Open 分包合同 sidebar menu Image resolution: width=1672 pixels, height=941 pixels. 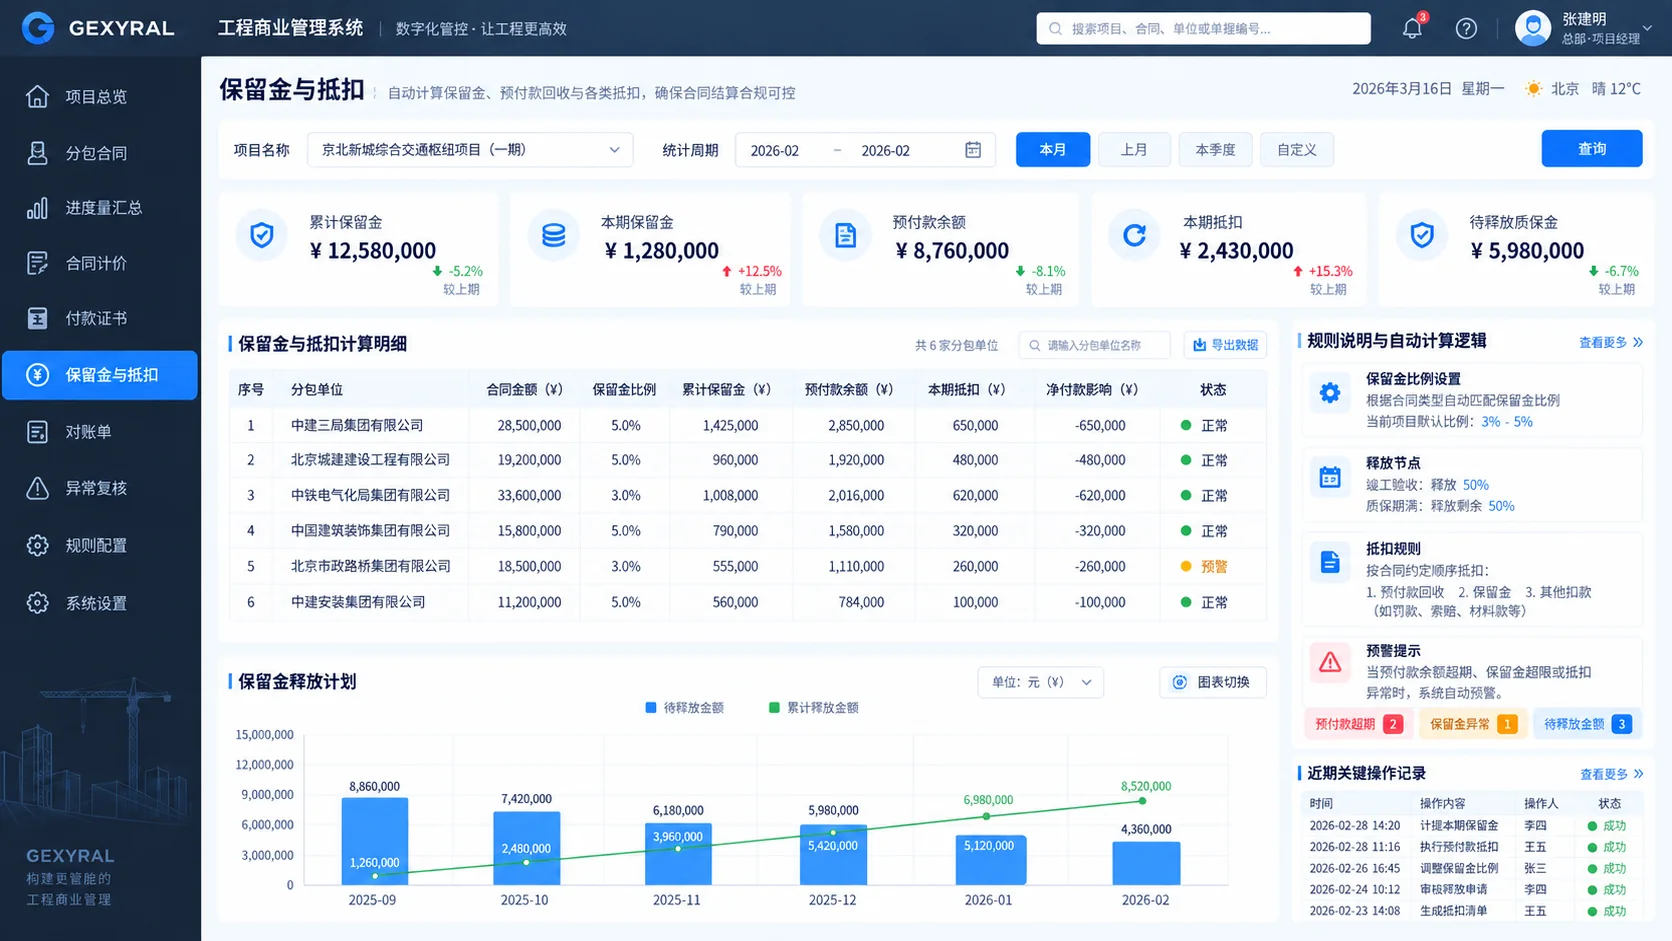(x=100, y=153)
